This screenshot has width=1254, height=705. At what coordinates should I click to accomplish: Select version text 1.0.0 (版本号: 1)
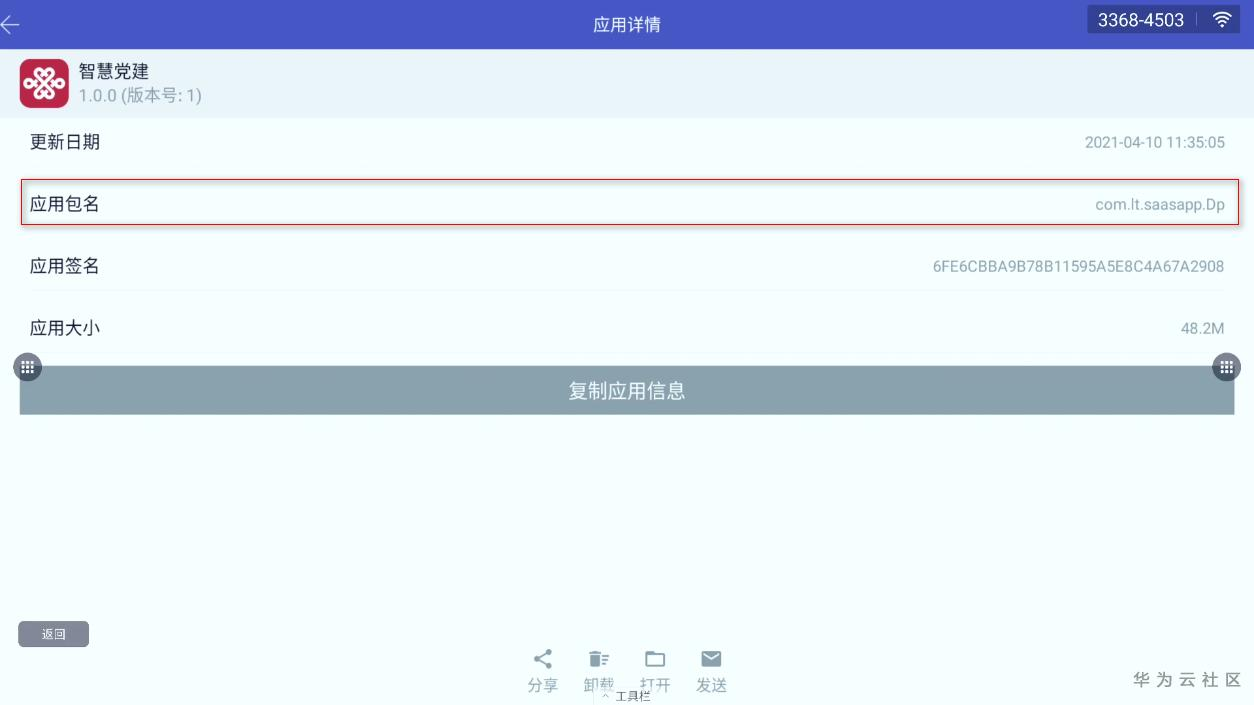140,96
